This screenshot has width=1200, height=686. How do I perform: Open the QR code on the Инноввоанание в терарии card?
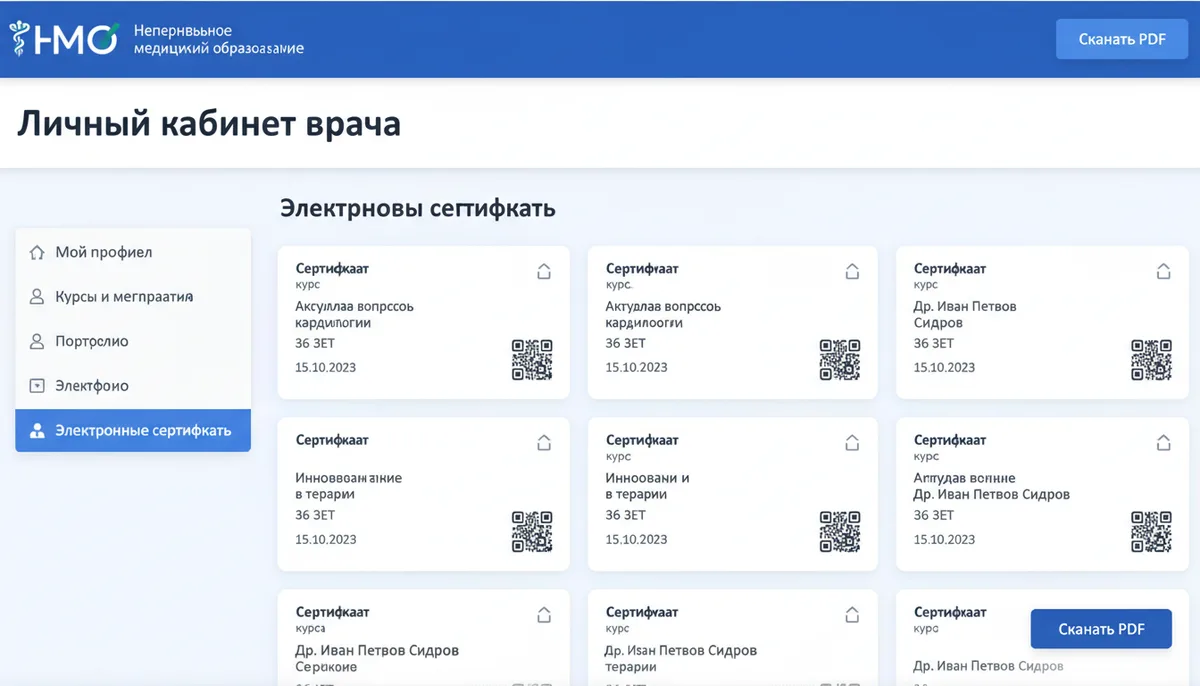coord(532,532)
